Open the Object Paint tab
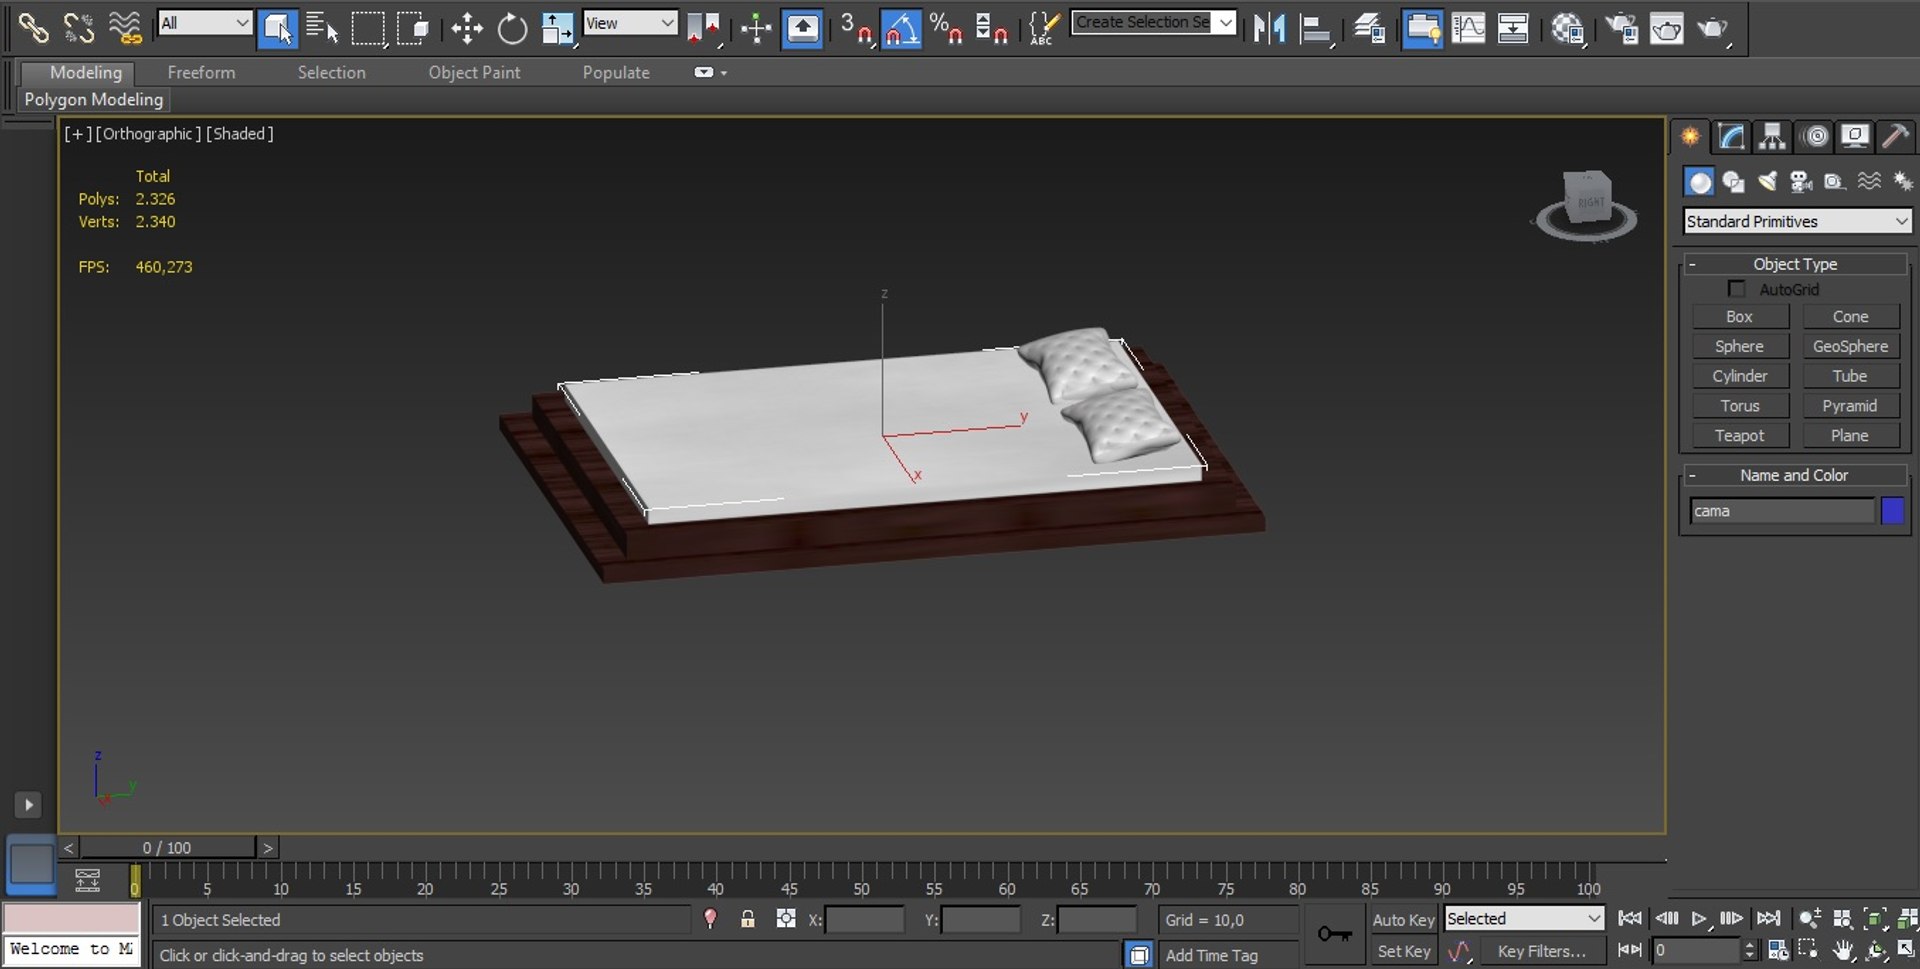 [474, 72]
